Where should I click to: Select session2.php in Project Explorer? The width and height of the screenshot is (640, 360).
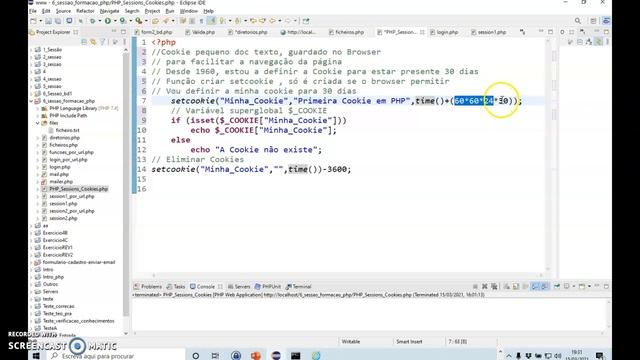63,218
